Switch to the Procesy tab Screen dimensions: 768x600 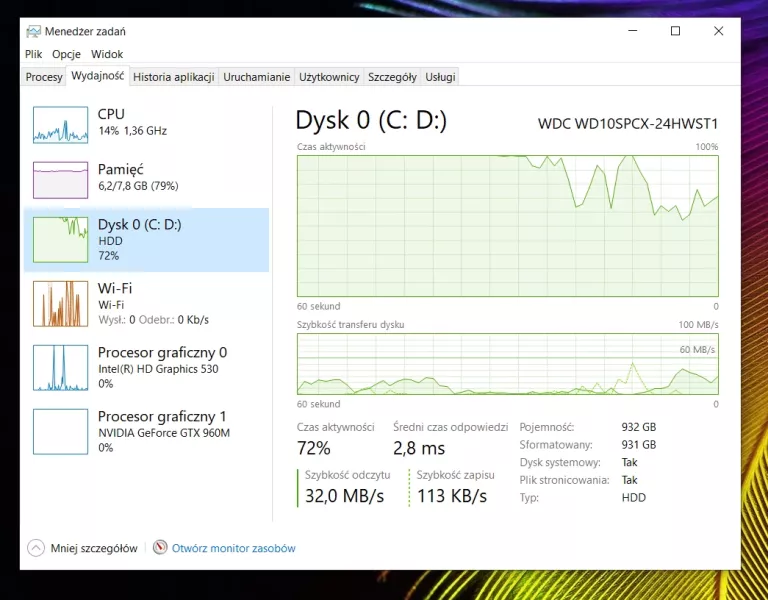pyautogui.click(x=44, y=77)
